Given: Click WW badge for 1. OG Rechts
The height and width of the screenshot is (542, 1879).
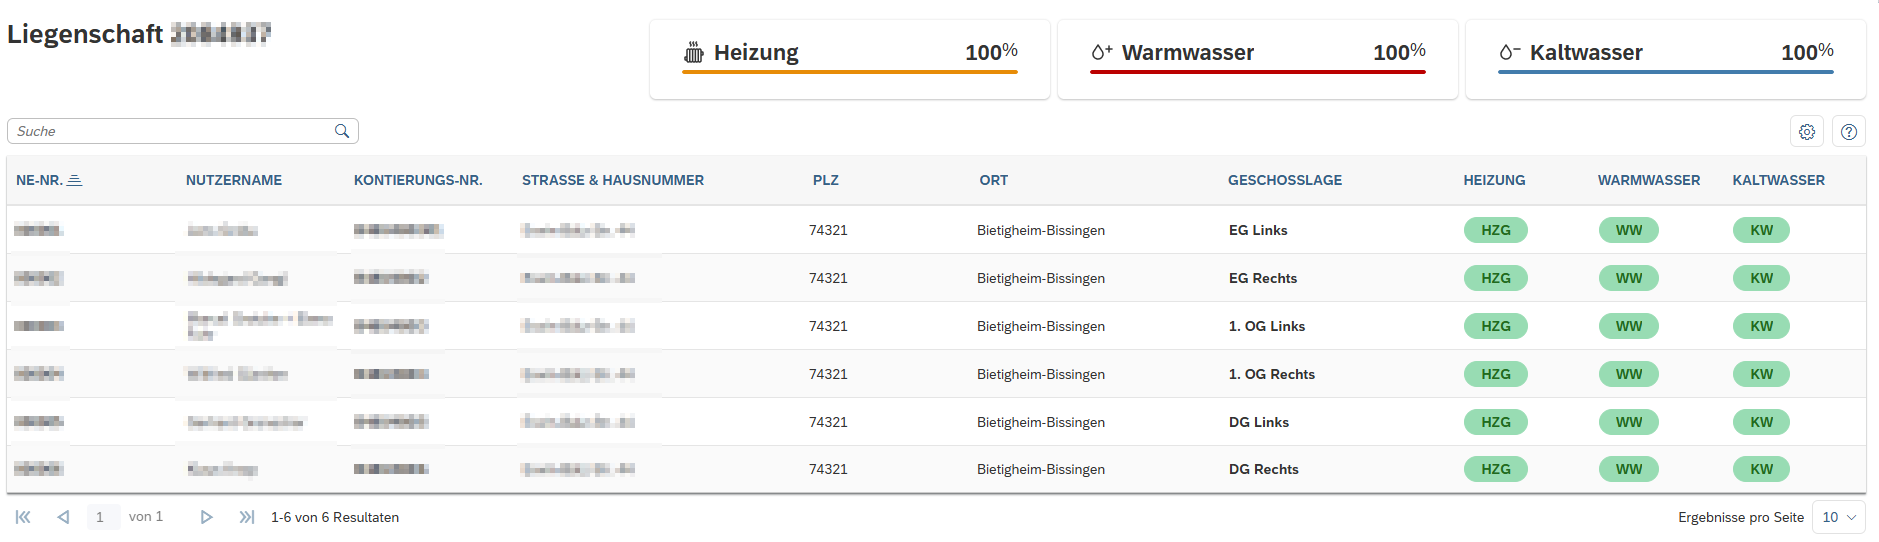Looking at the screenshot, I should pyautogui.click(x=1628, y=374).
